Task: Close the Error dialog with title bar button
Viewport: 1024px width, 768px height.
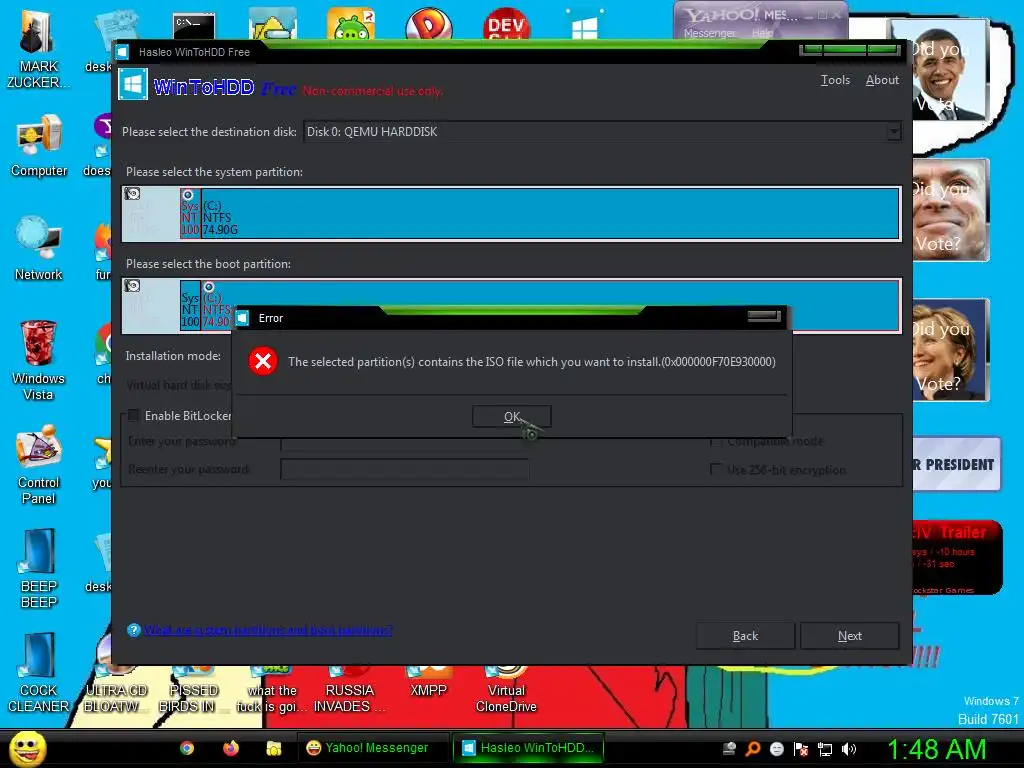Action: [764, 316]
